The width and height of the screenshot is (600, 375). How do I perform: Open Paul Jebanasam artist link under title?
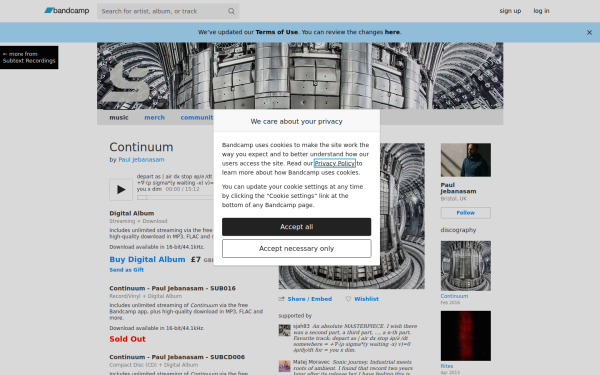(141, 160)
